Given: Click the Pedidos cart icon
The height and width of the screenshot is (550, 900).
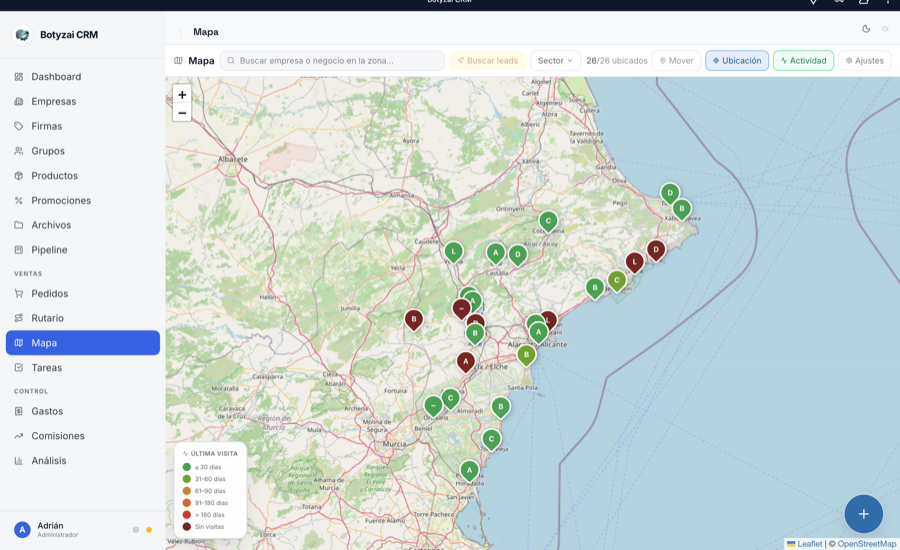Looking at the screenshot, I should [19, 293].
